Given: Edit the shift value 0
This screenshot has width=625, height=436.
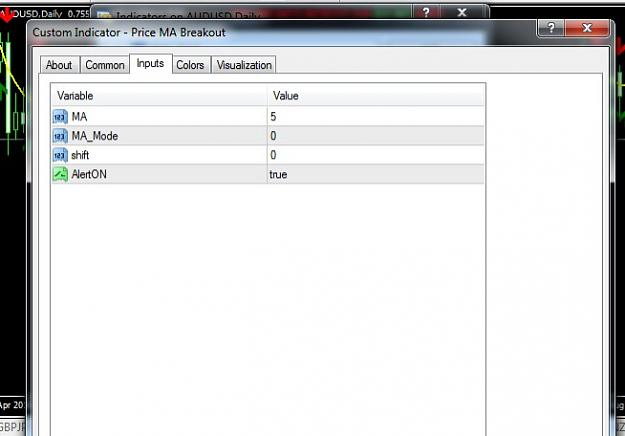Looking at the screenshot, I should 376,155.
